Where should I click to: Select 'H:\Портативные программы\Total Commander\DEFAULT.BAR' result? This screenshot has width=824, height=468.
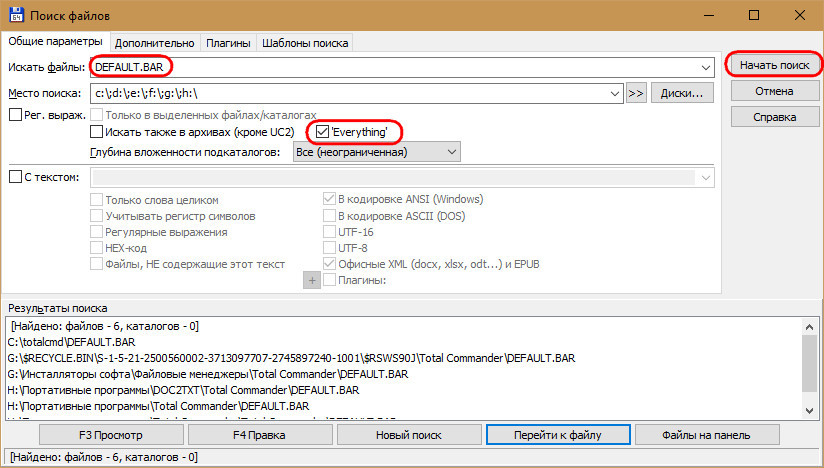coord(159,406)
